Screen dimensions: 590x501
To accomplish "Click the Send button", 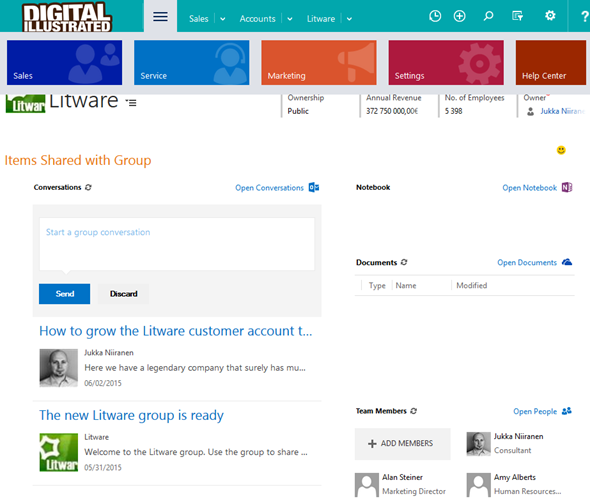I will pos(64,294).
